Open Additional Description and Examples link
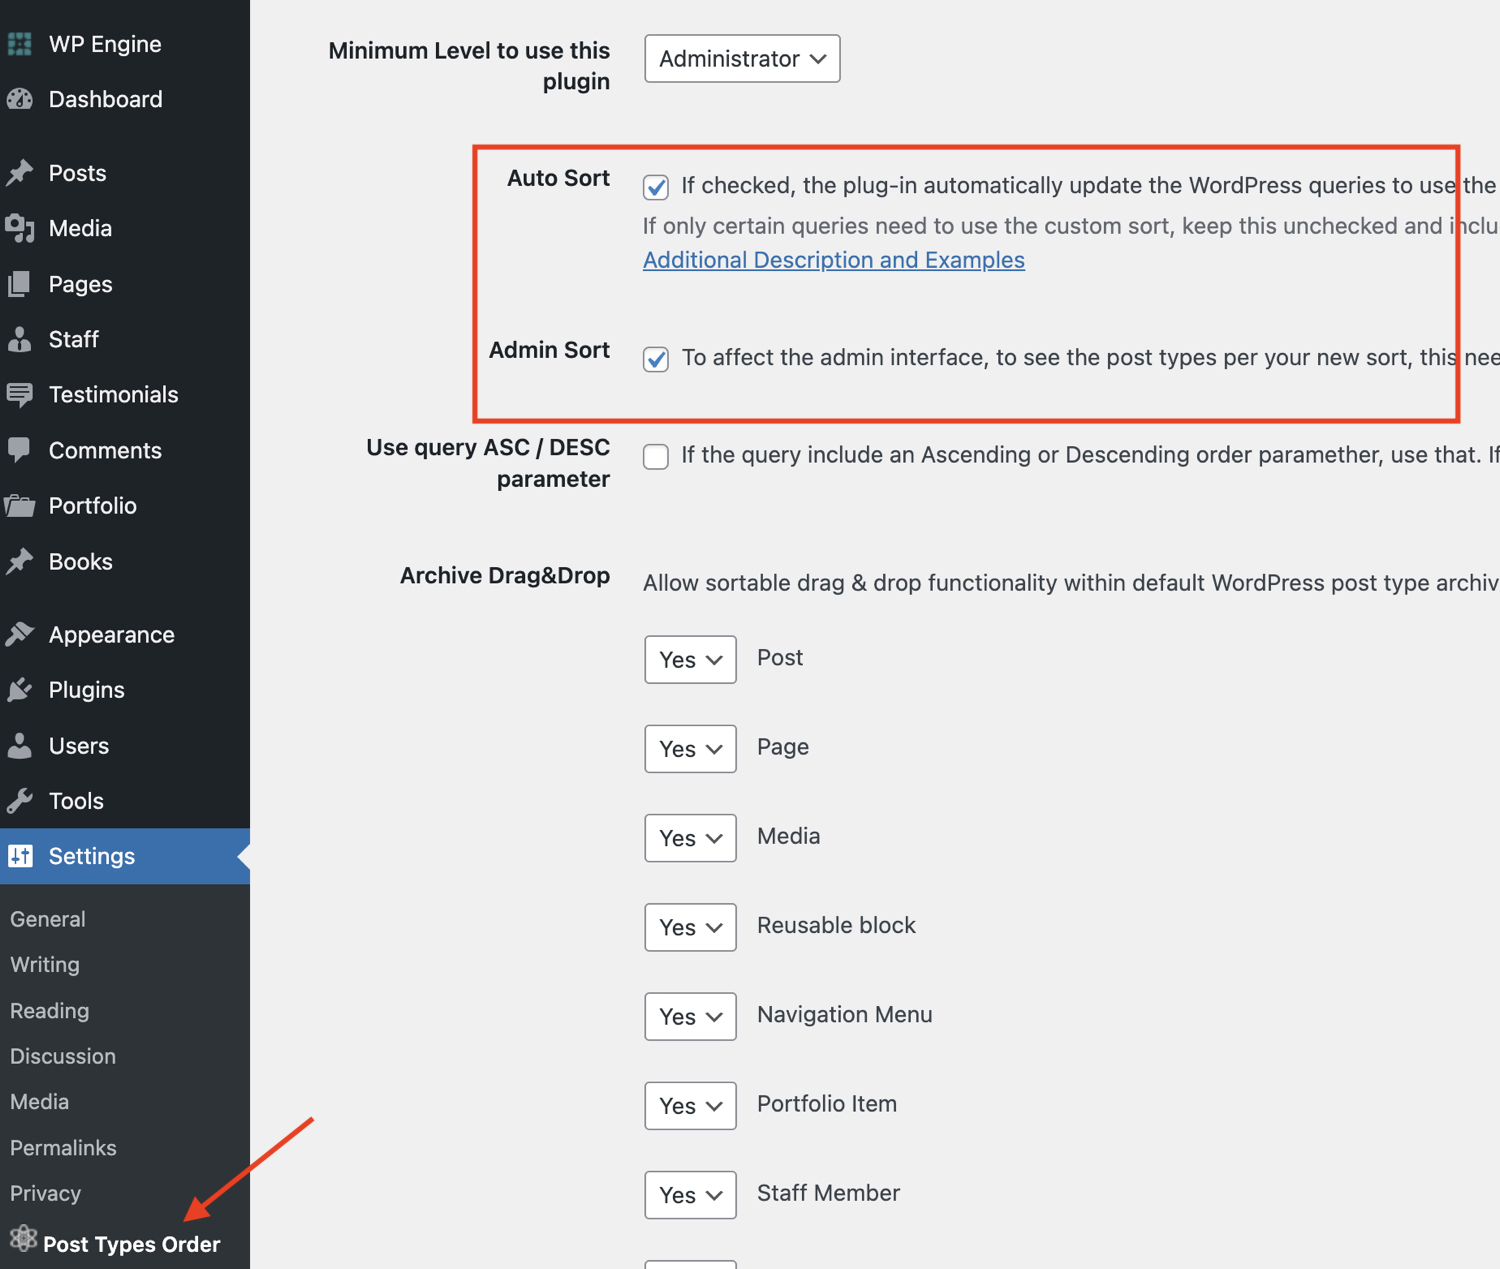The image size is (1500, 1269). tap(834, 260)
